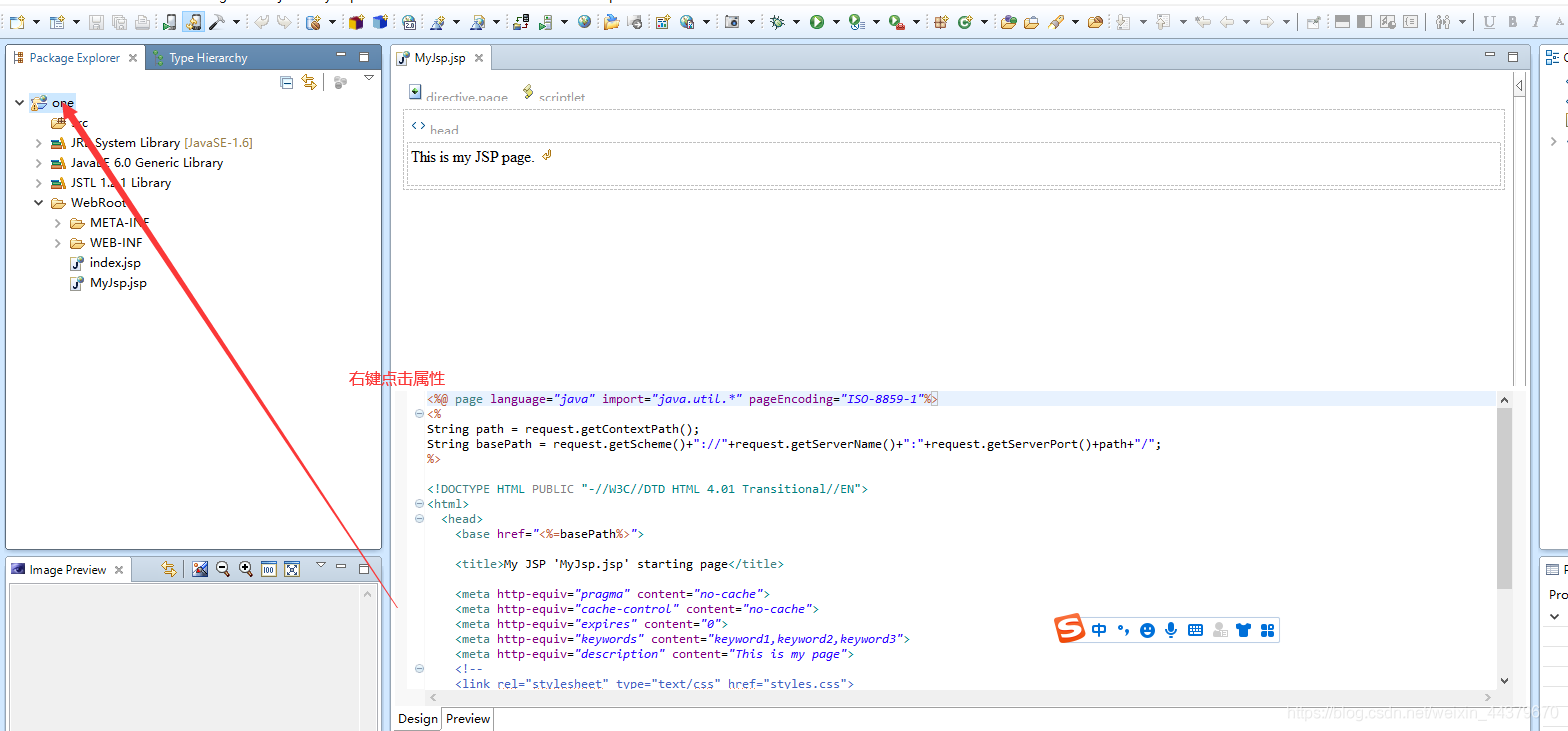Viewport: 1568px width, 731px height.
Task: Open the Run button dropdown arrow
Action: pos(836,22)
